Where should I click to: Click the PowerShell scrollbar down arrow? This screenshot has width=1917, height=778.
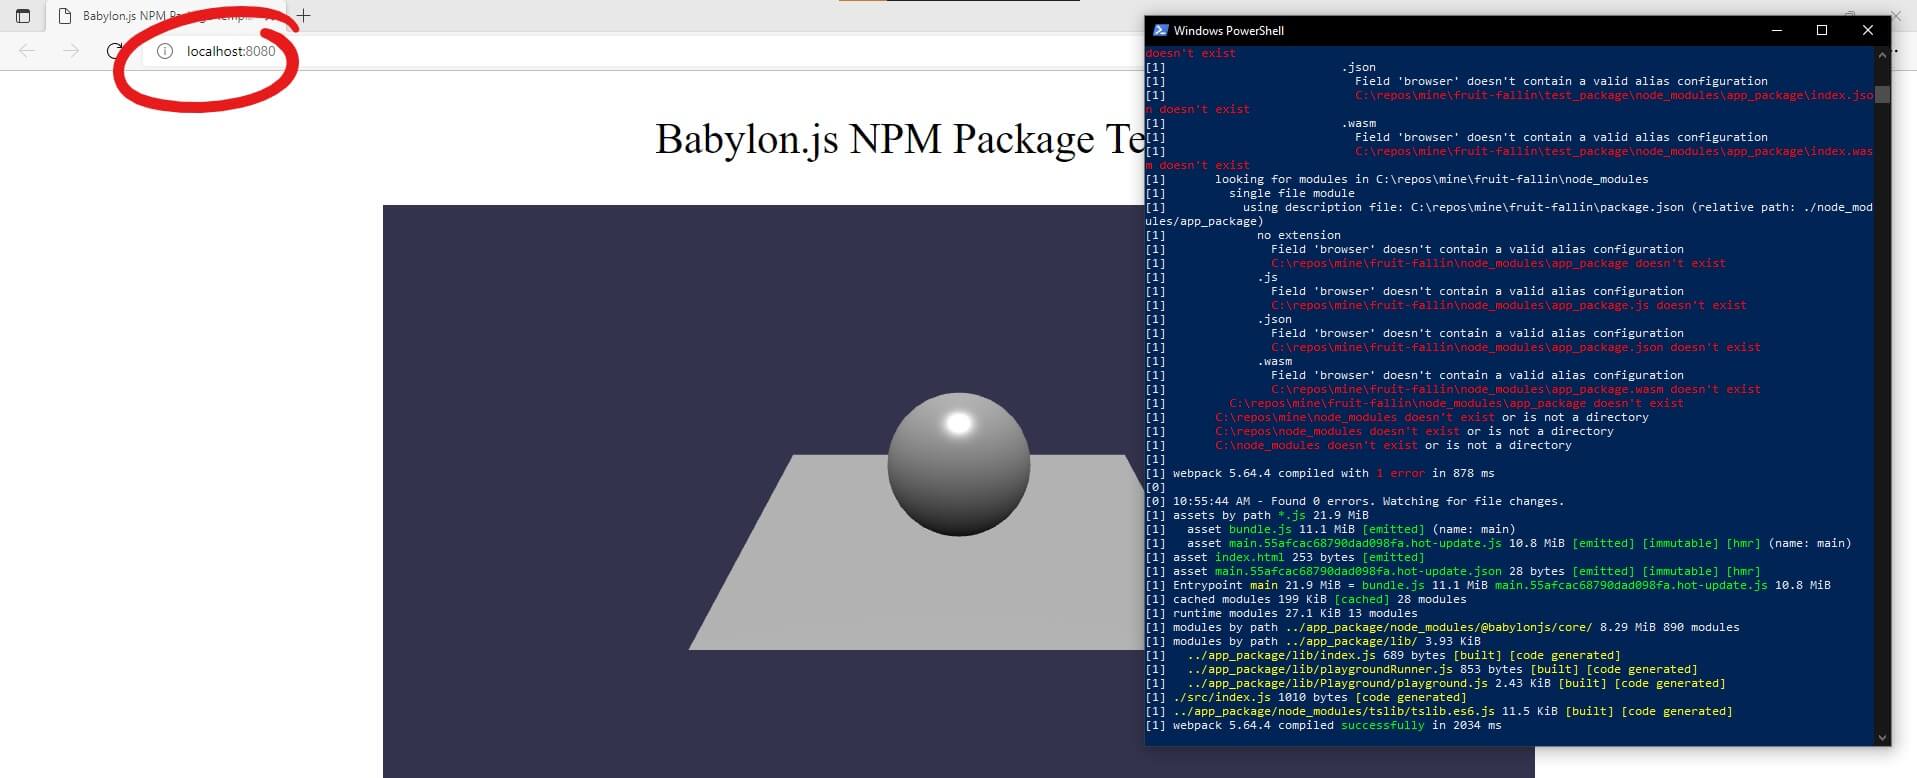click(1883, 738)
